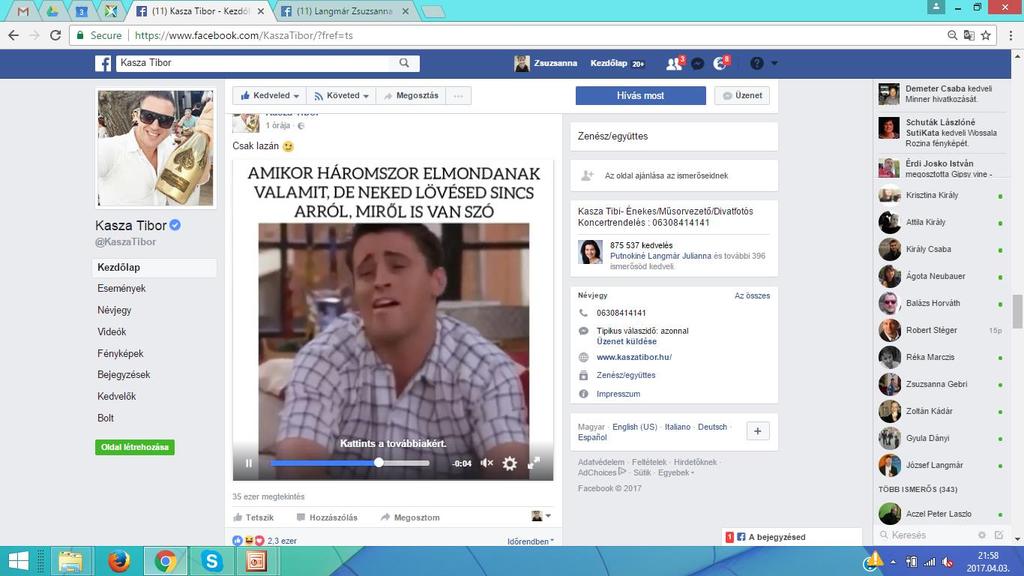Screen dimensions: 1024x576
Task: Click Üzenet küldése link
Action: pyautogui.click(x=626, y=342)
